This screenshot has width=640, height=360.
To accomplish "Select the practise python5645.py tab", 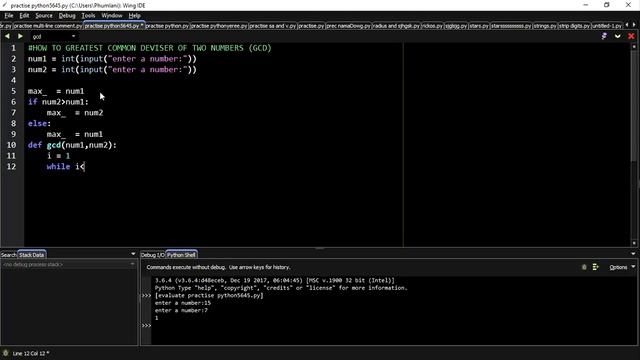I will click(x=114, y=26).
